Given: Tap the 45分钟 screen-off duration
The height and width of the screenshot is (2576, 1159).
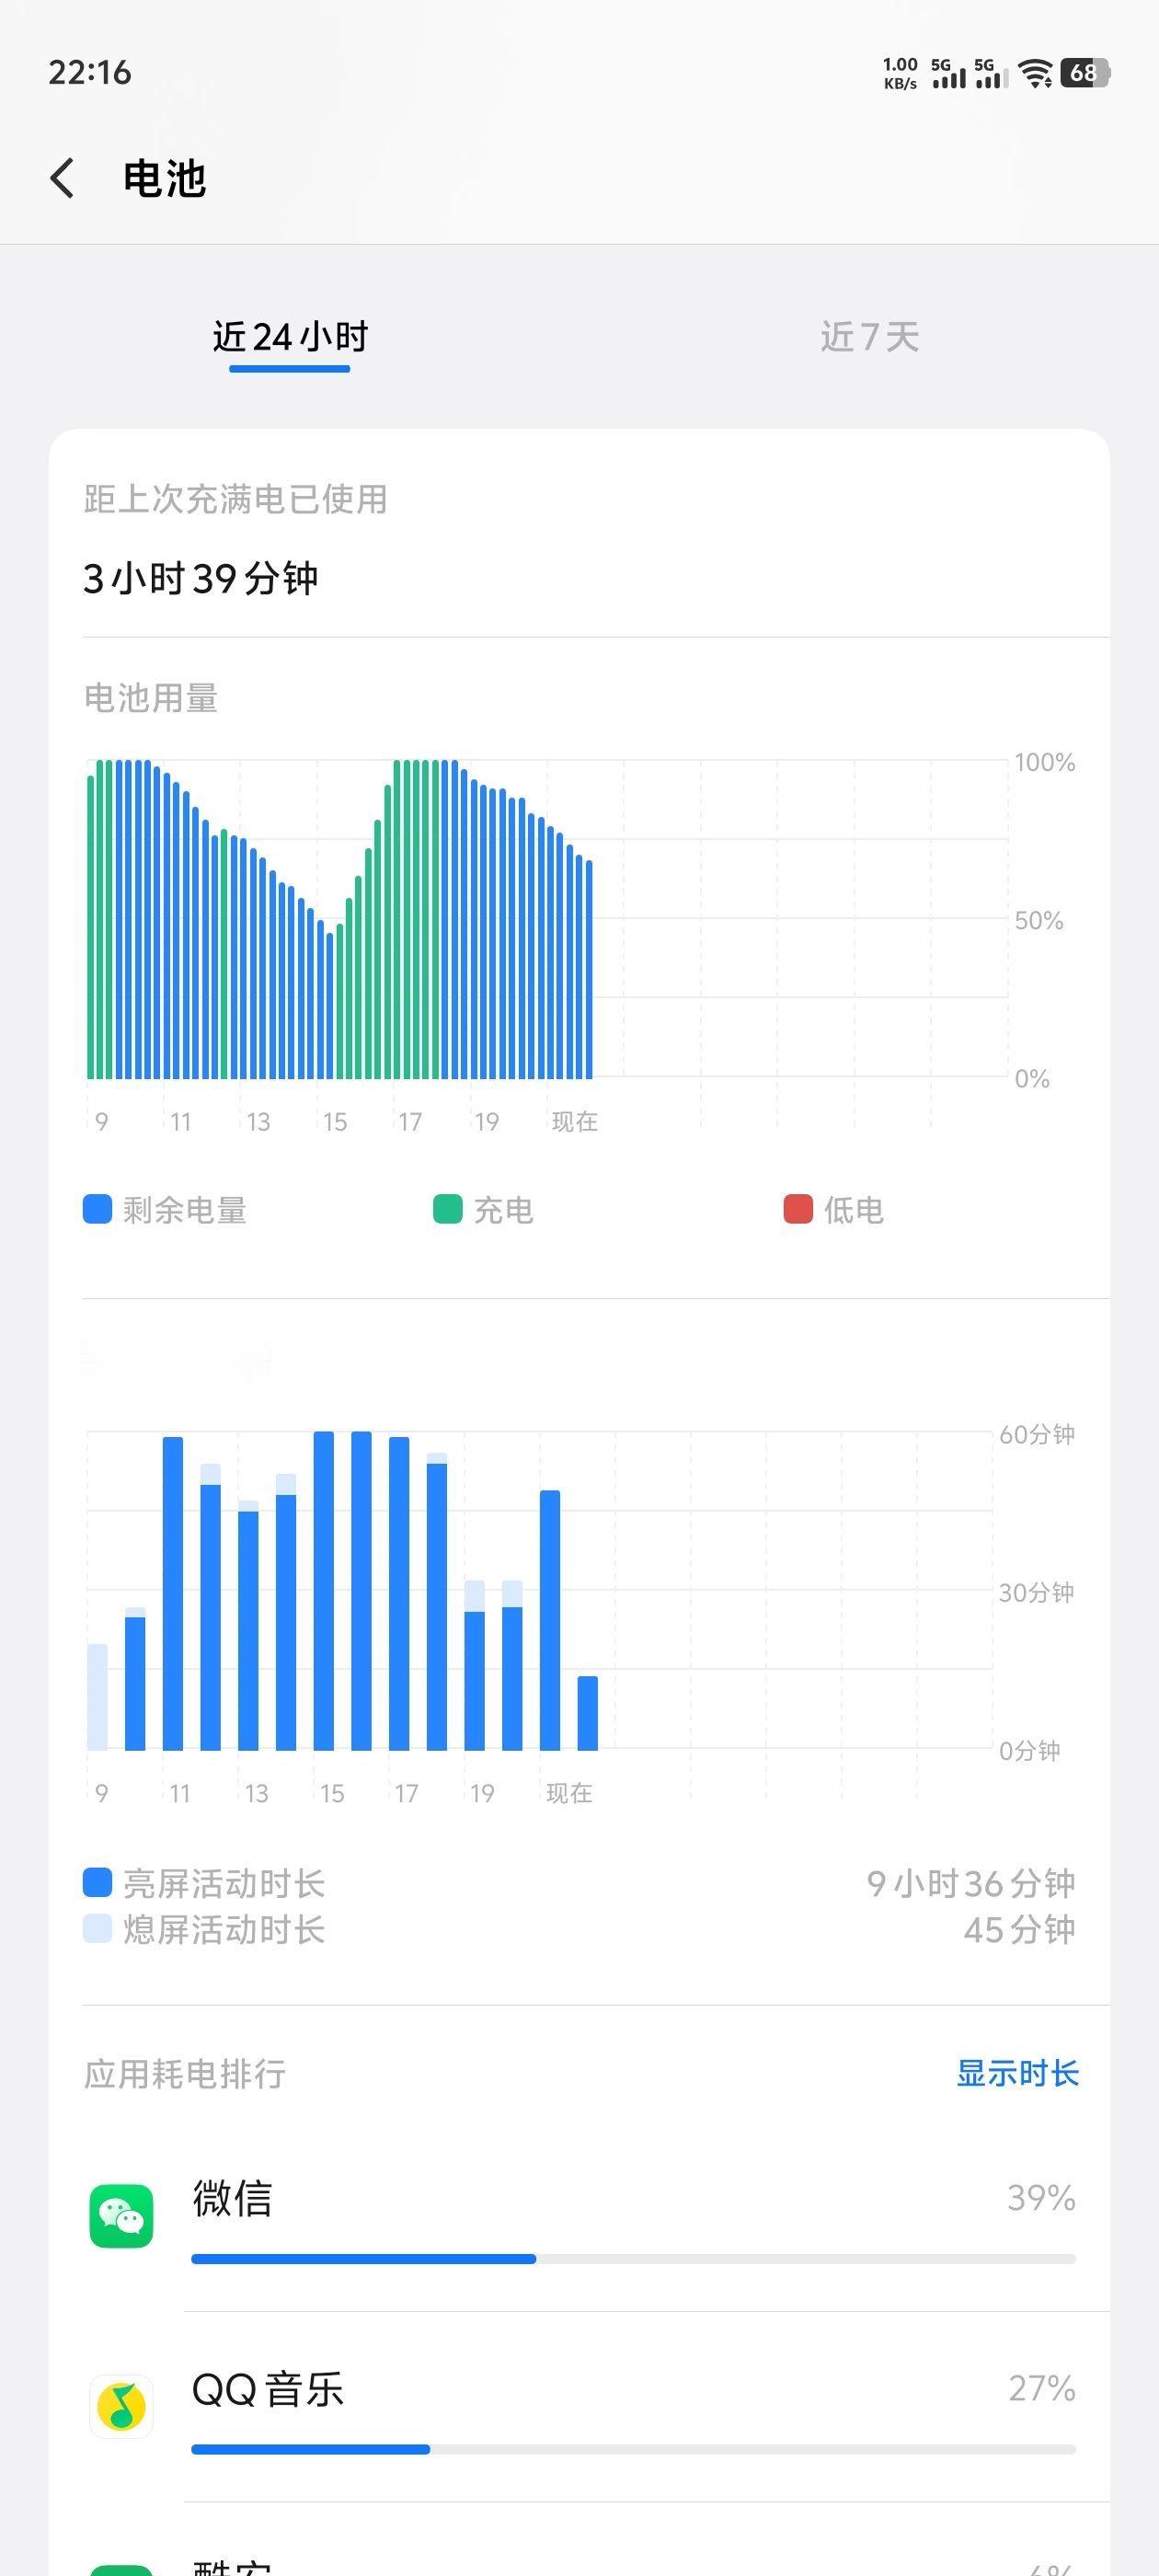Looking at the screenshot, I should [x=1019, y=1929].
